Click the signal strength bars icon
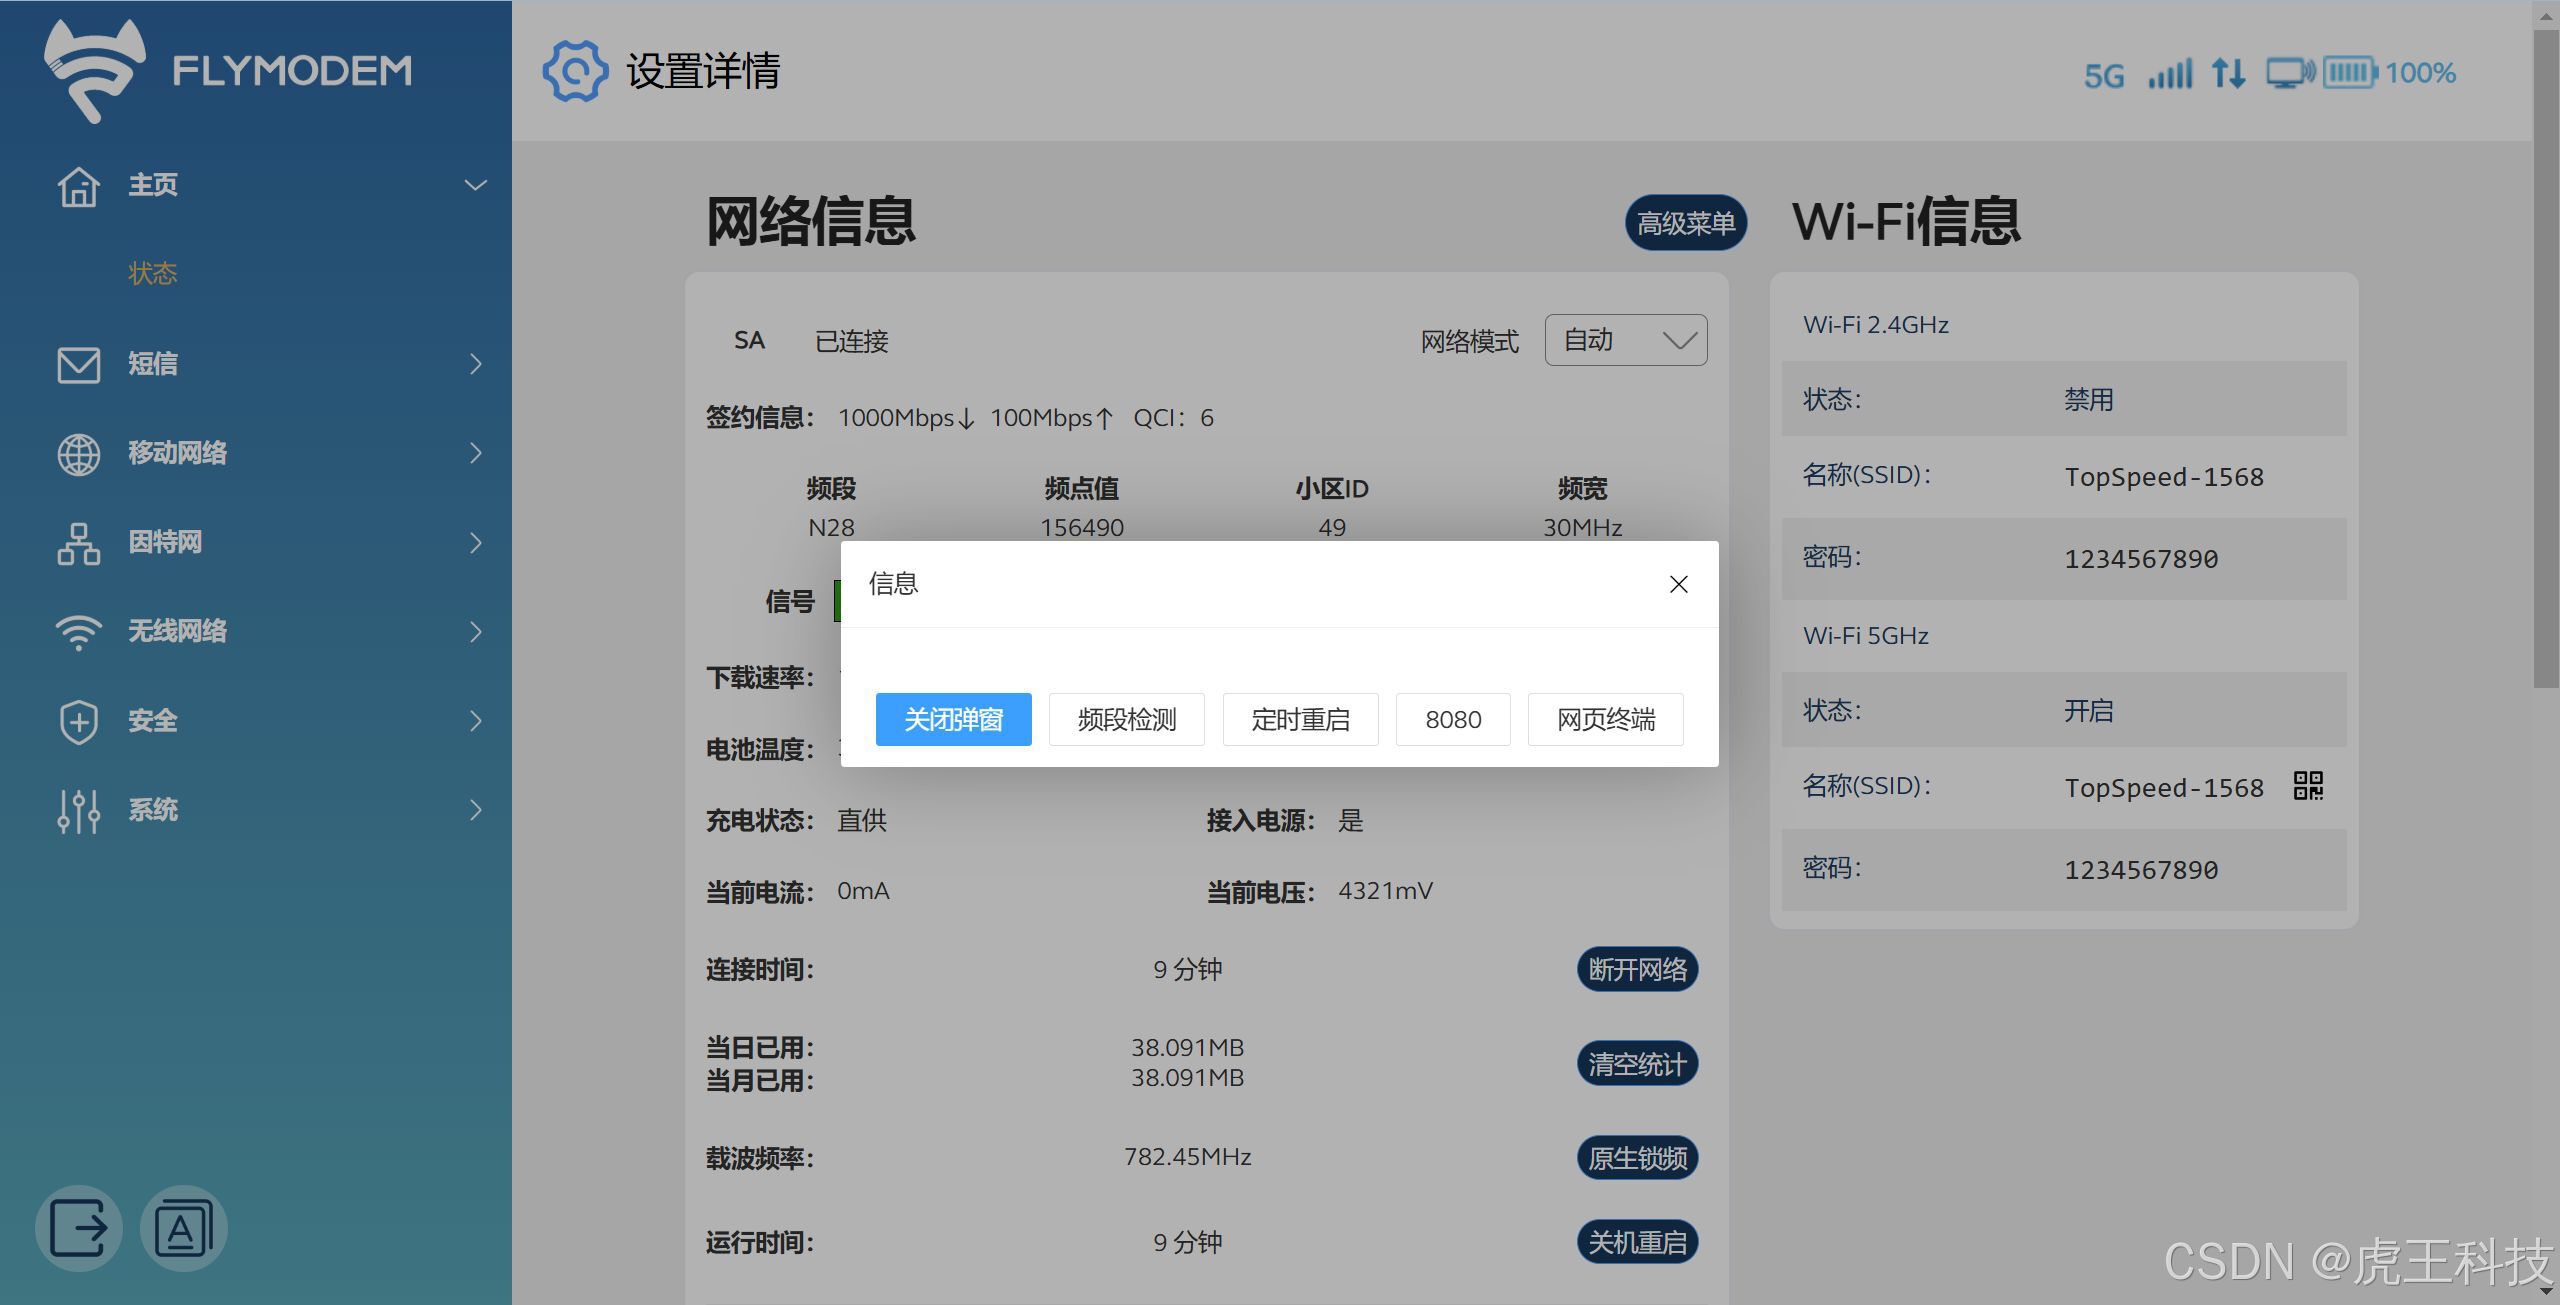Image resolution: width=2560 pixels, height=1305 pixels. pyautogui.click(x=2170, y=73)
